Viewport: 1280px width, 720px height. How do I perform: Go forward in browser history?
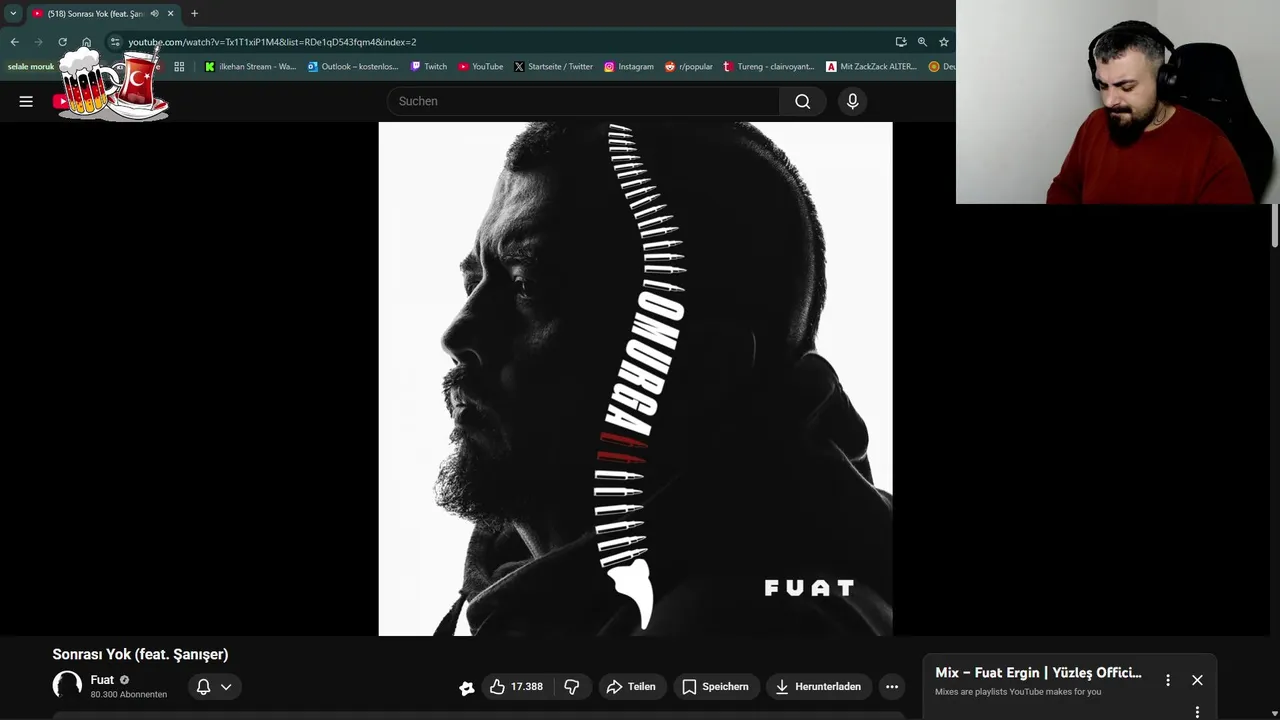pyautogui.click(x=38, y=42)
